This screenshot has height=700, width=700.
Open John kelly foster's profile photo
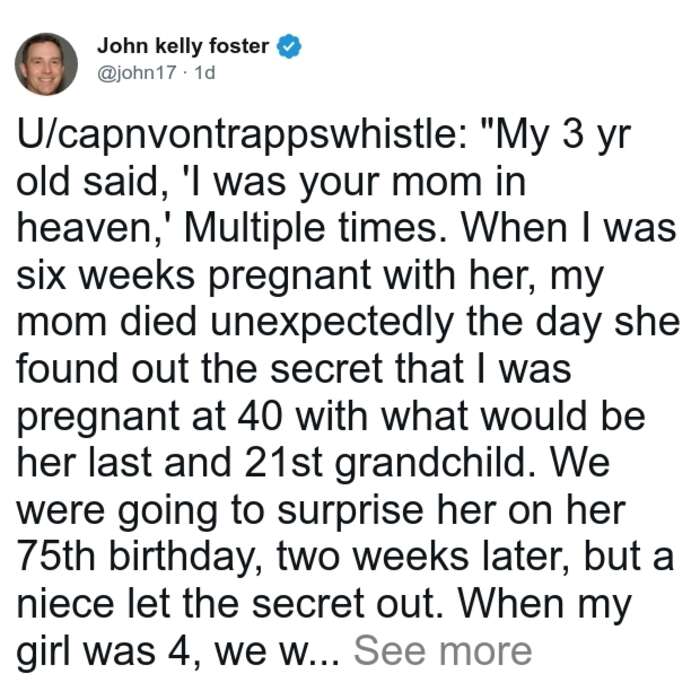(46, 64)
